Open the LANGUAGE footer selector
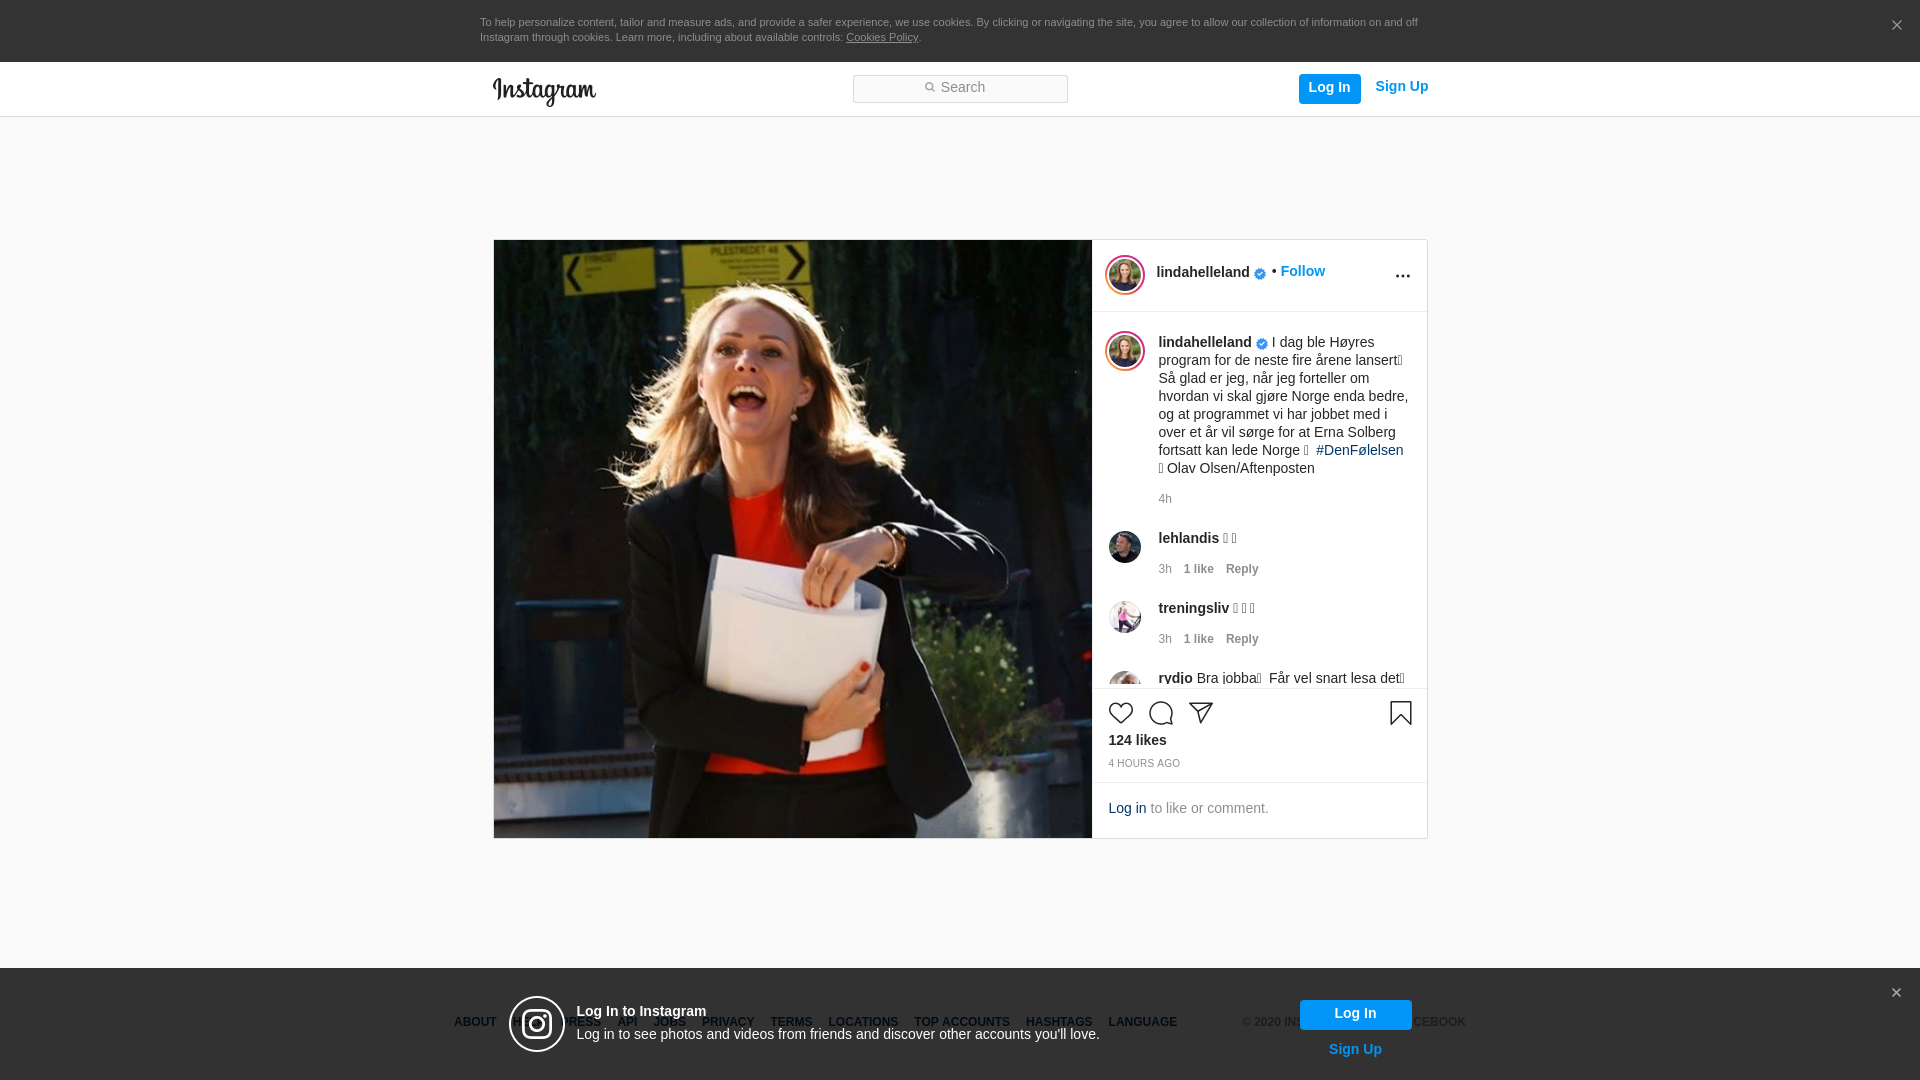 click(x=1143, y=1022)
